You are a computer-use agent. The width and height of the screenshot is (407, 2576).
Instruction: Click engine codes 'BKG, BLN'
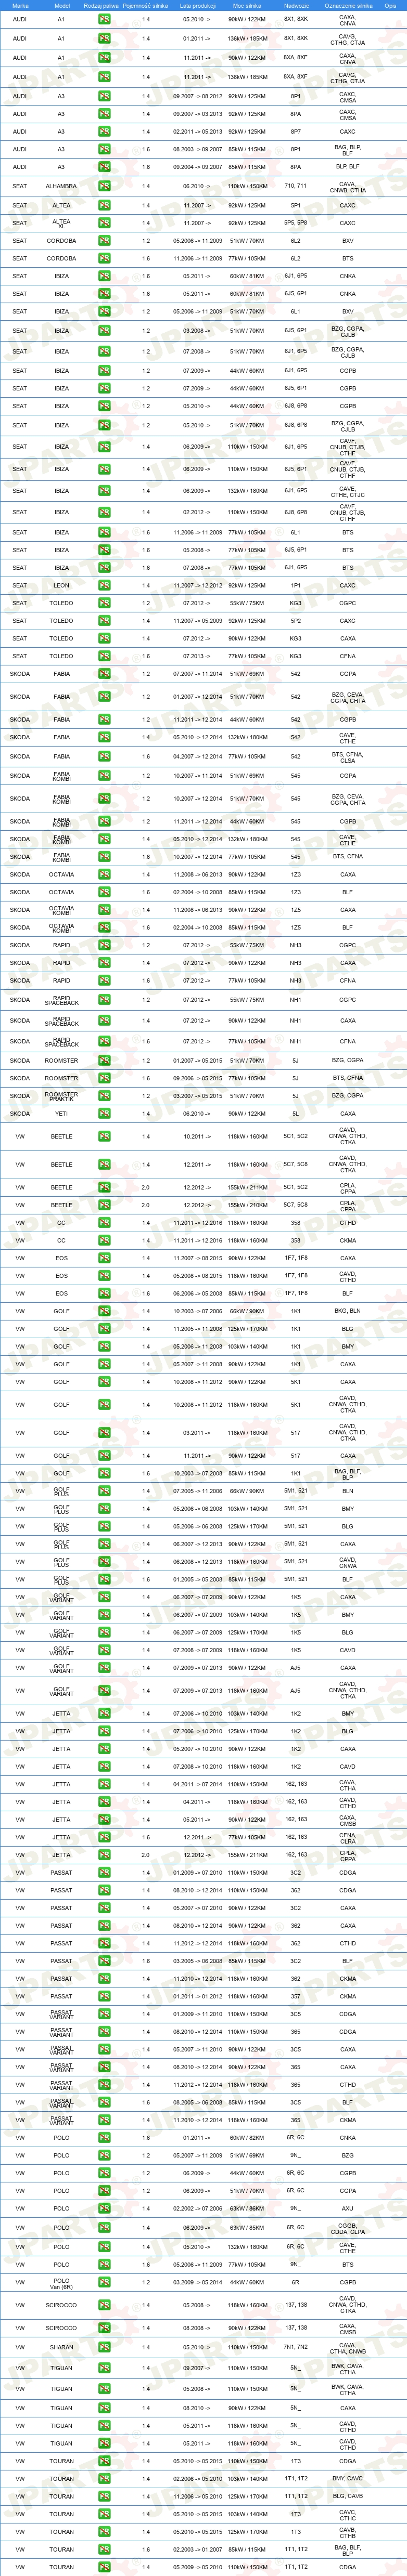pyautogui.click(x=347, y=1311)
